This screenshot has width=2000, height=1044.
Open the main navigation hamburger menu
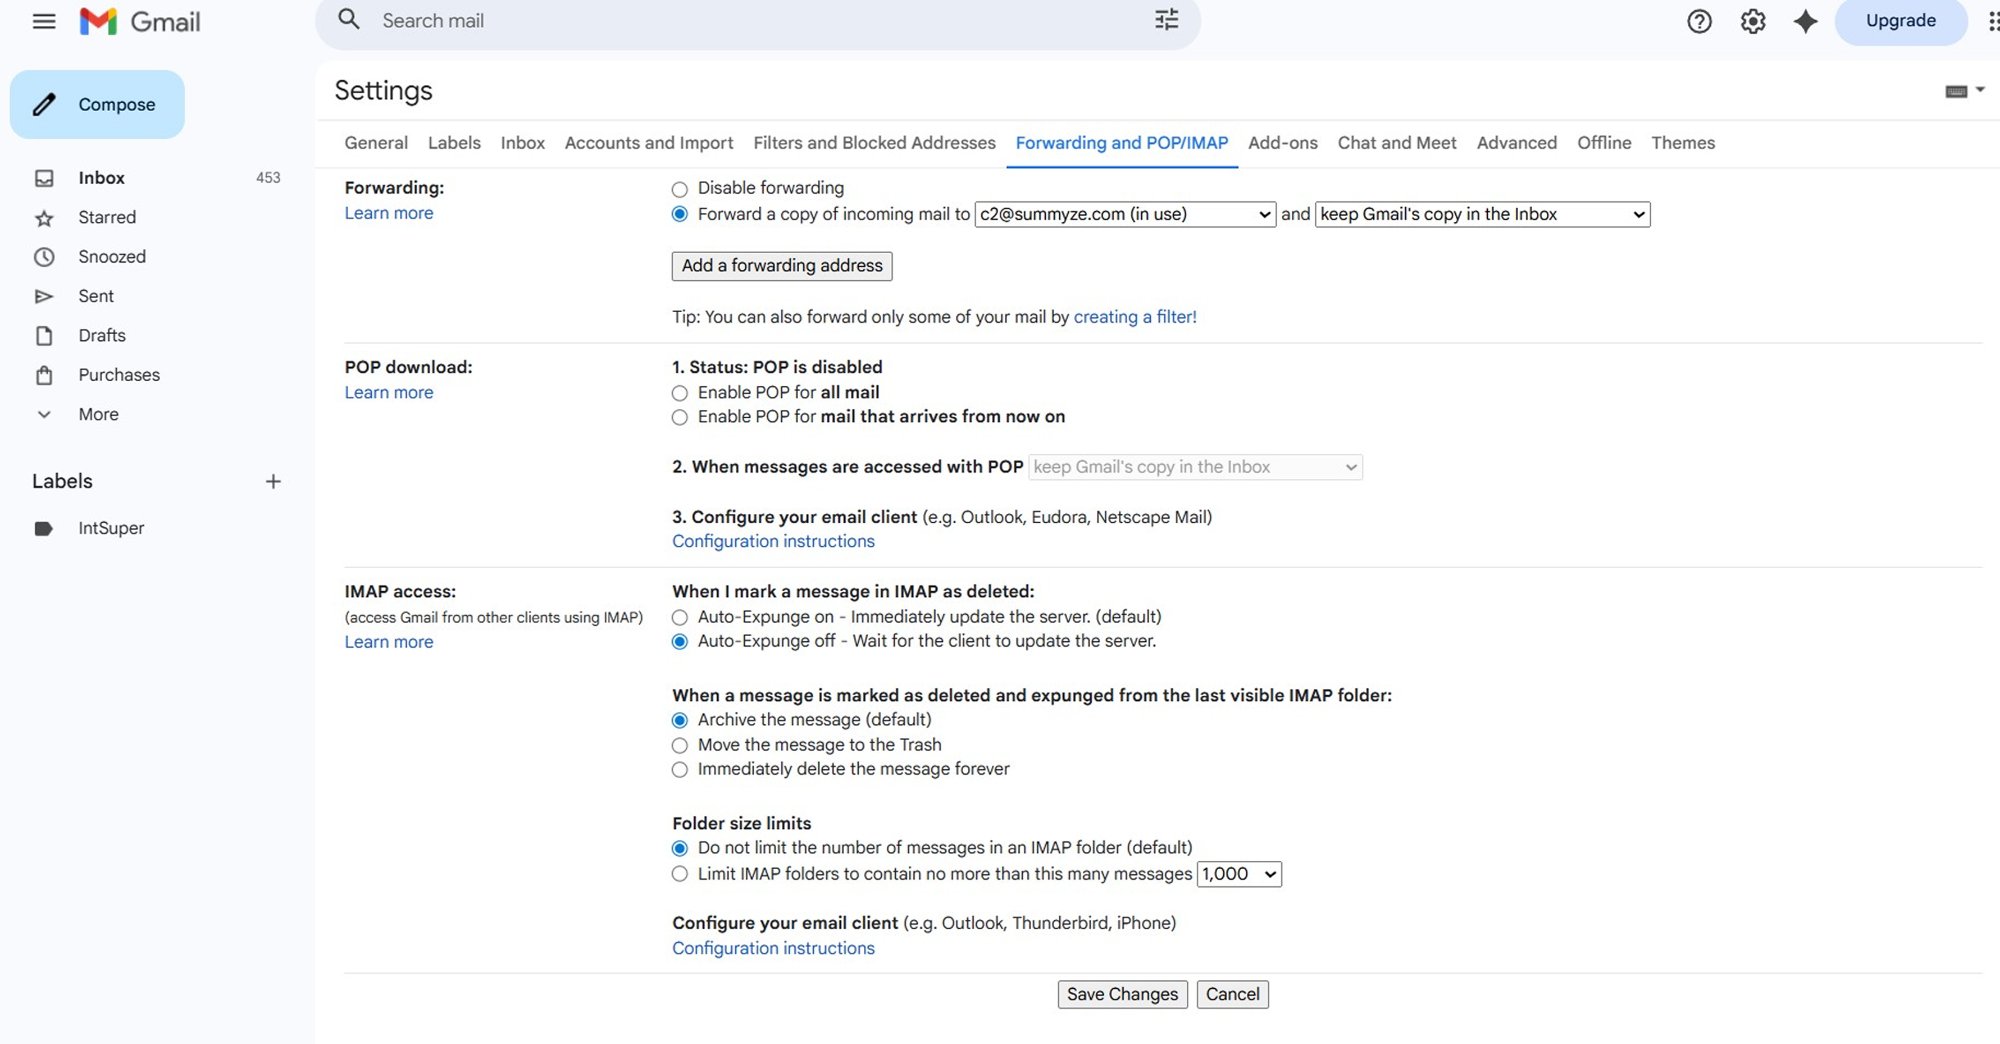44,21
